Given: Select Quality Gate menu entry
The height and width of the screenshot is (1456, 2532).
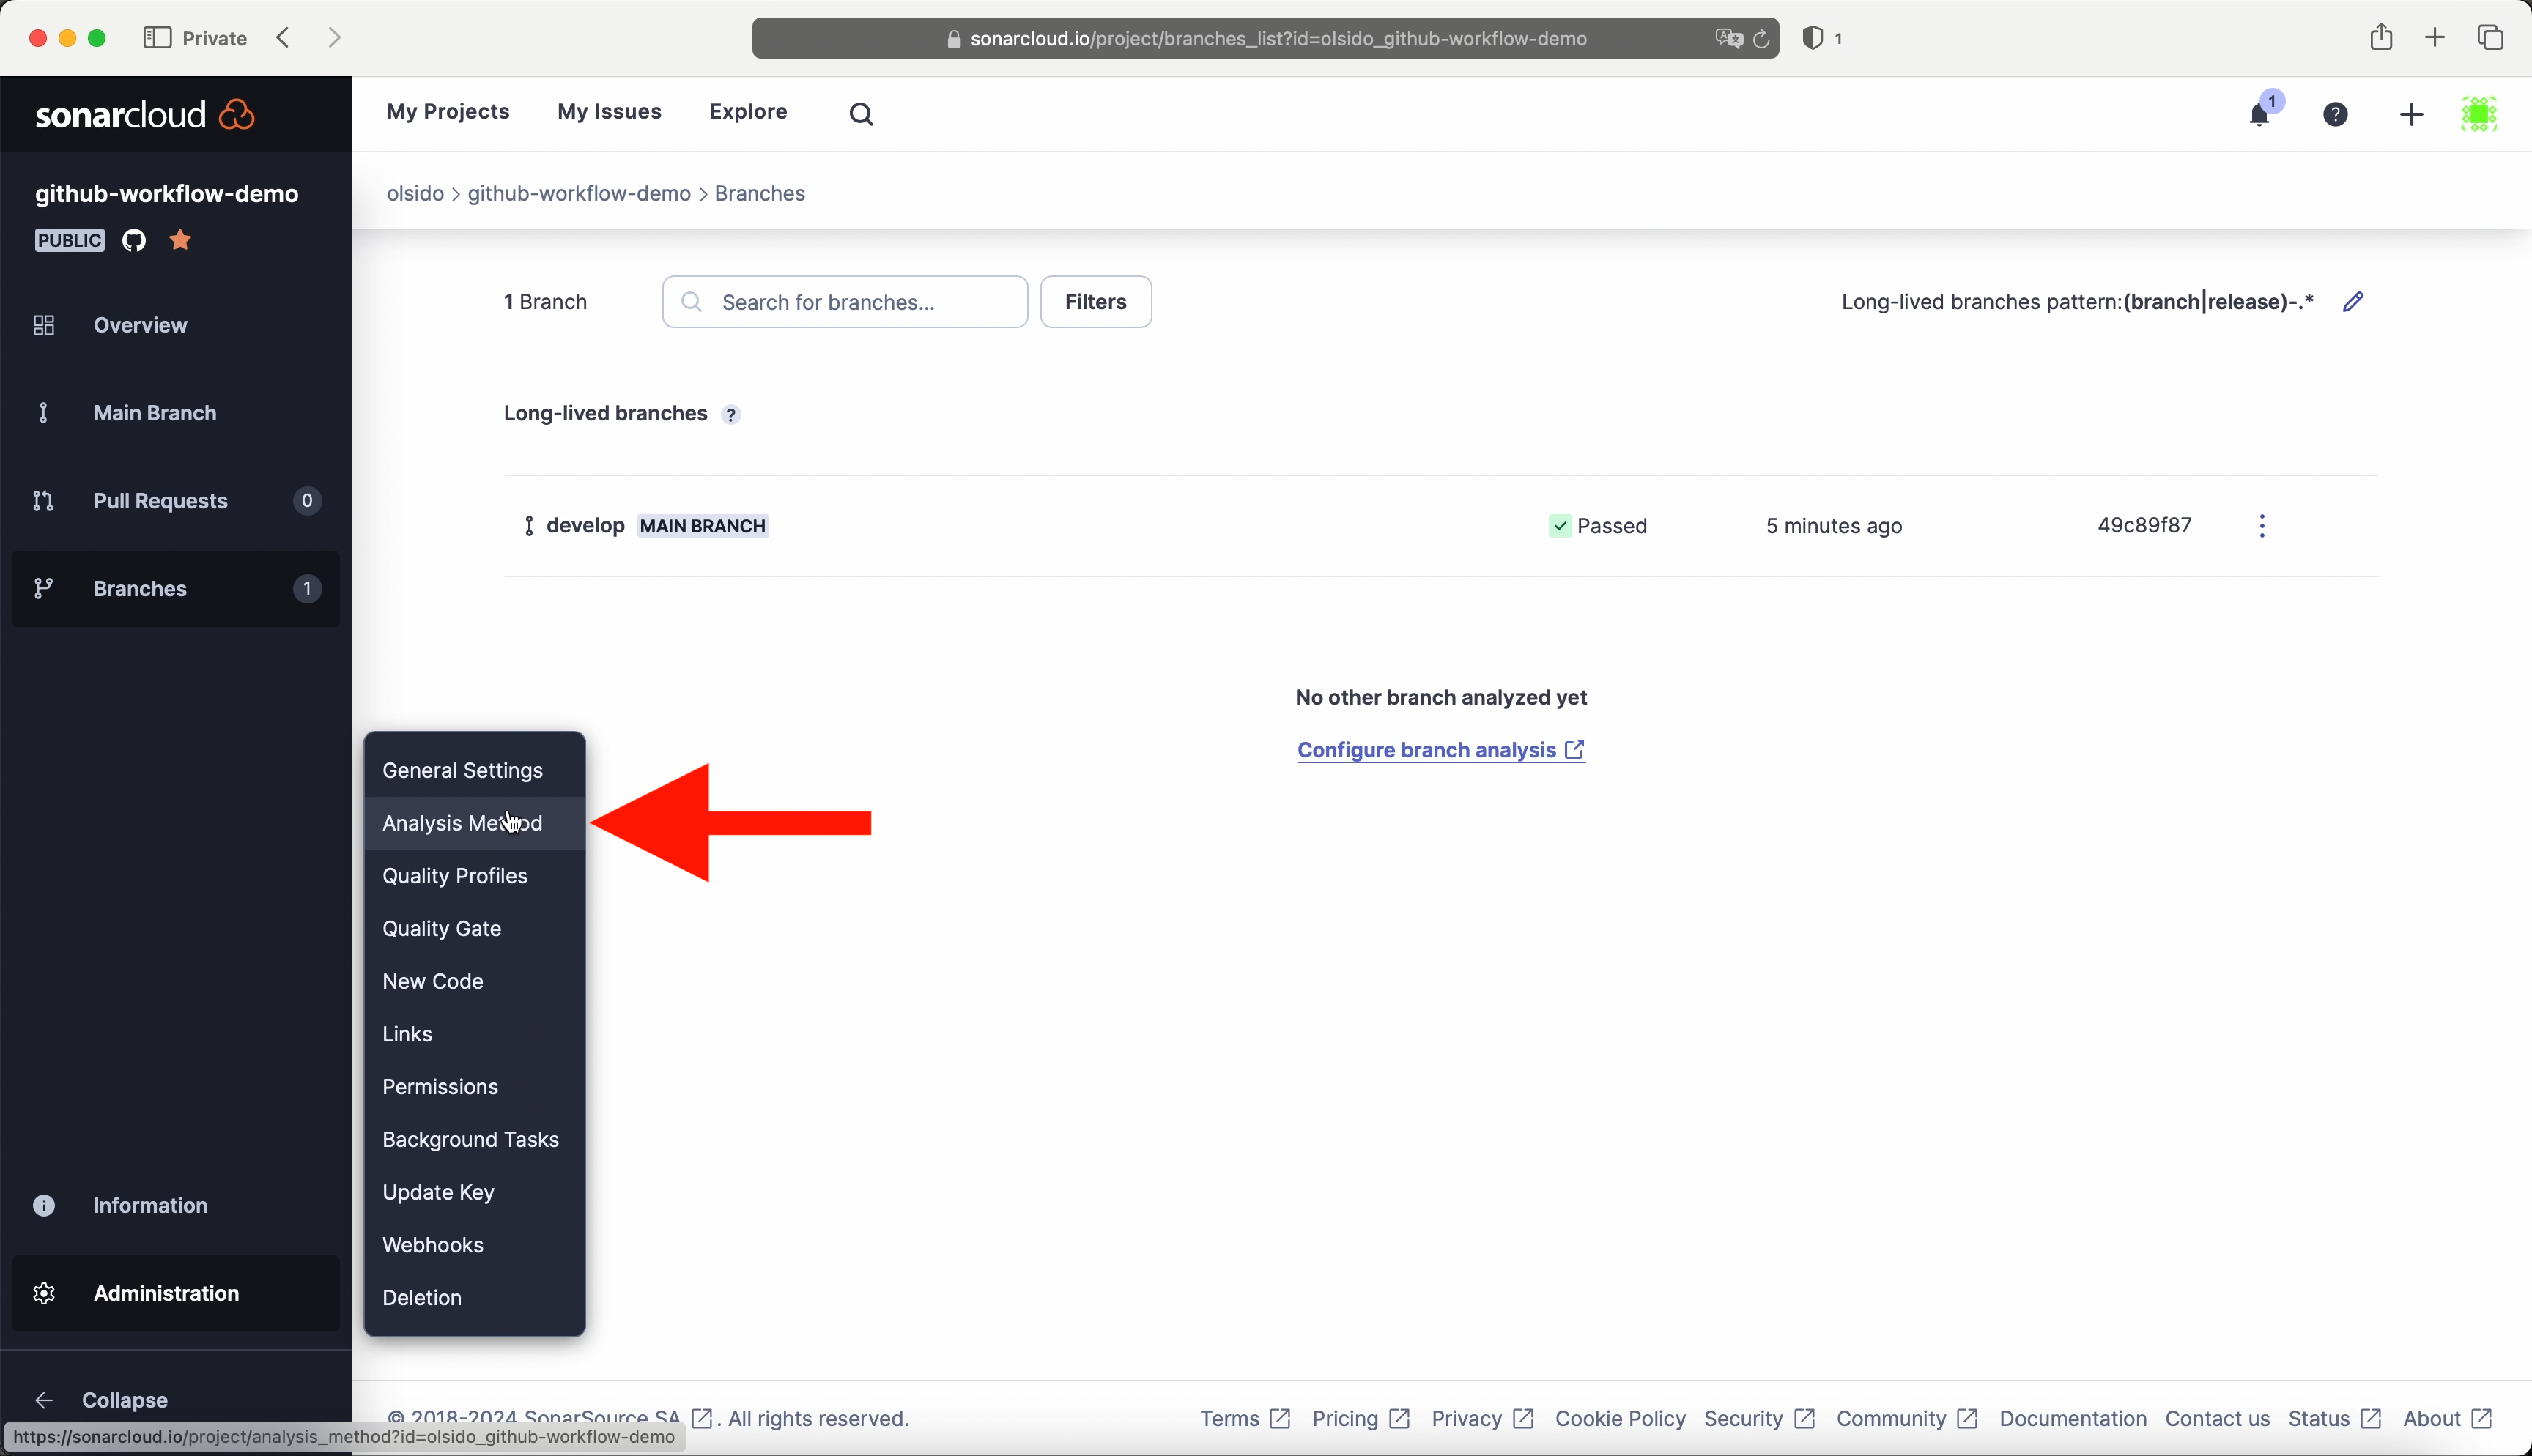Looking at the screenshot, I should coord(442,928).
